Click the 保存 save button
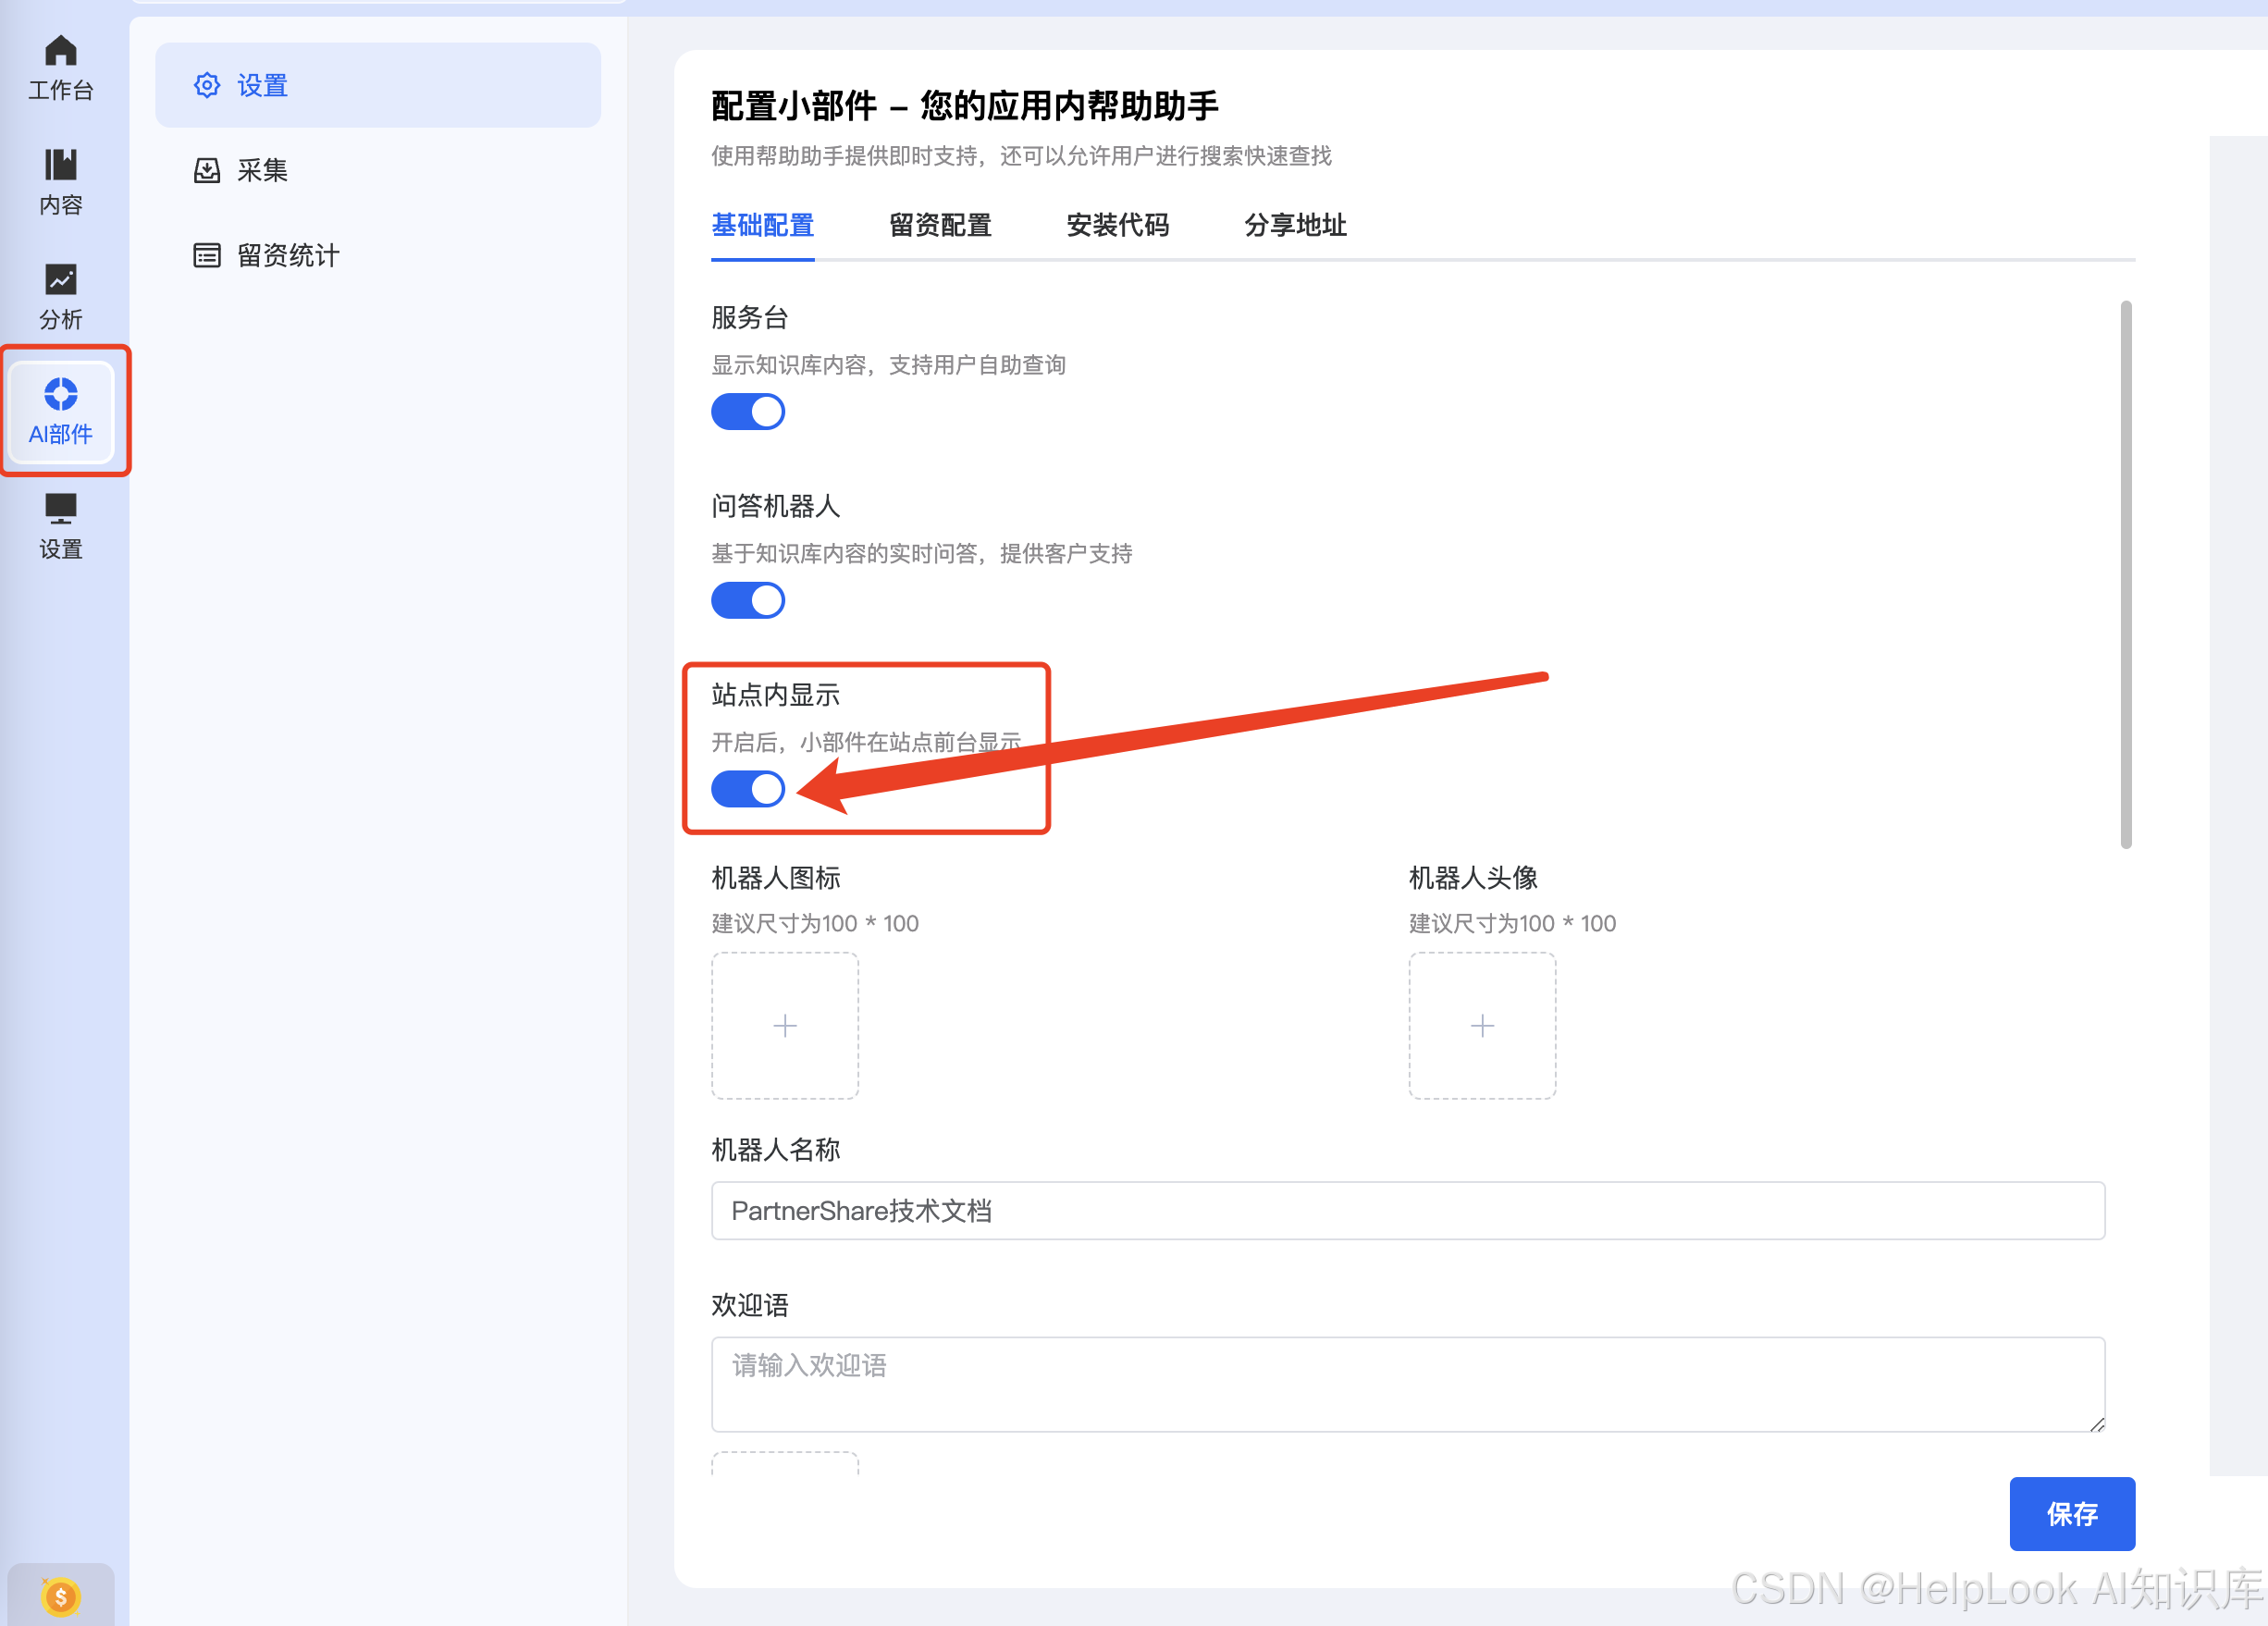The image size is (2268, 1626). point(2071,1513)
